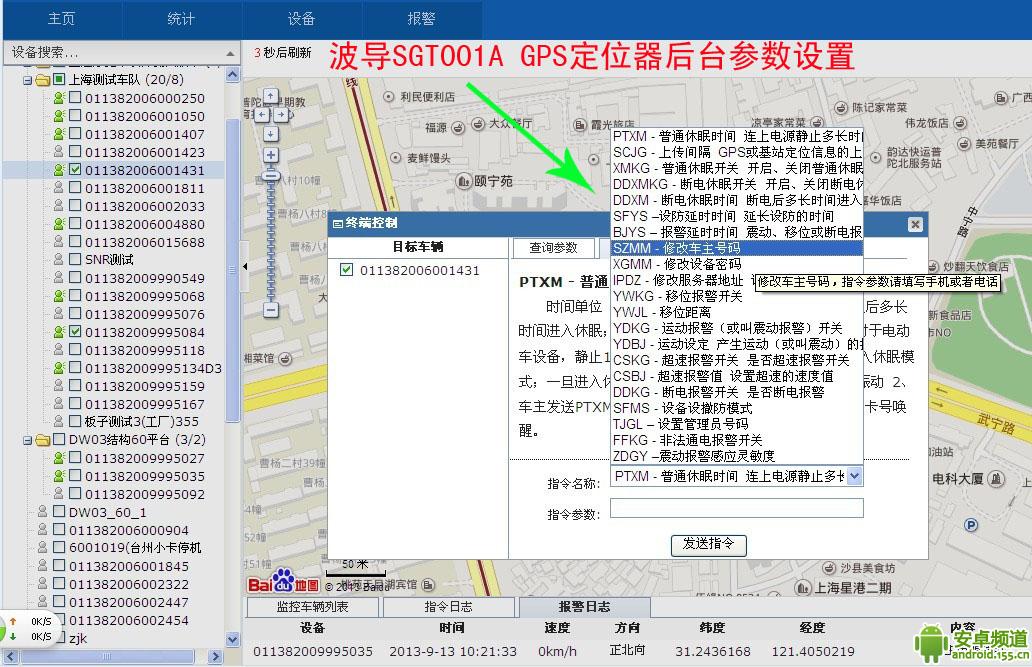The width and height of the screenshot is (1032, 667).
Task: Click user icon beside DW03_60_1
Action: [43, 512]
